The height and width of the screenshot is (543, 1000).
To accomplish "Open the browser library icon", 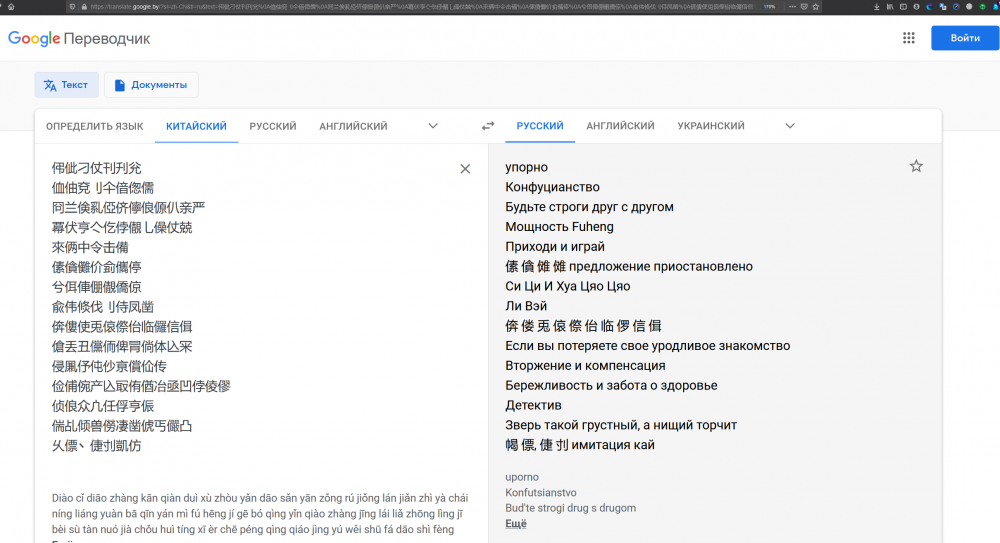I will 890,6.
